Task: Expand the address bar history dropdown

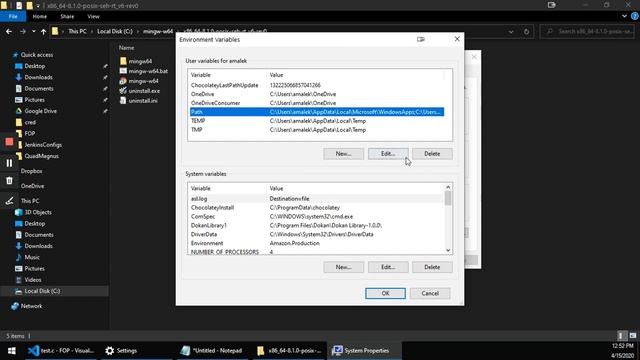Action: pyautogui.click(x=511, y=31)
